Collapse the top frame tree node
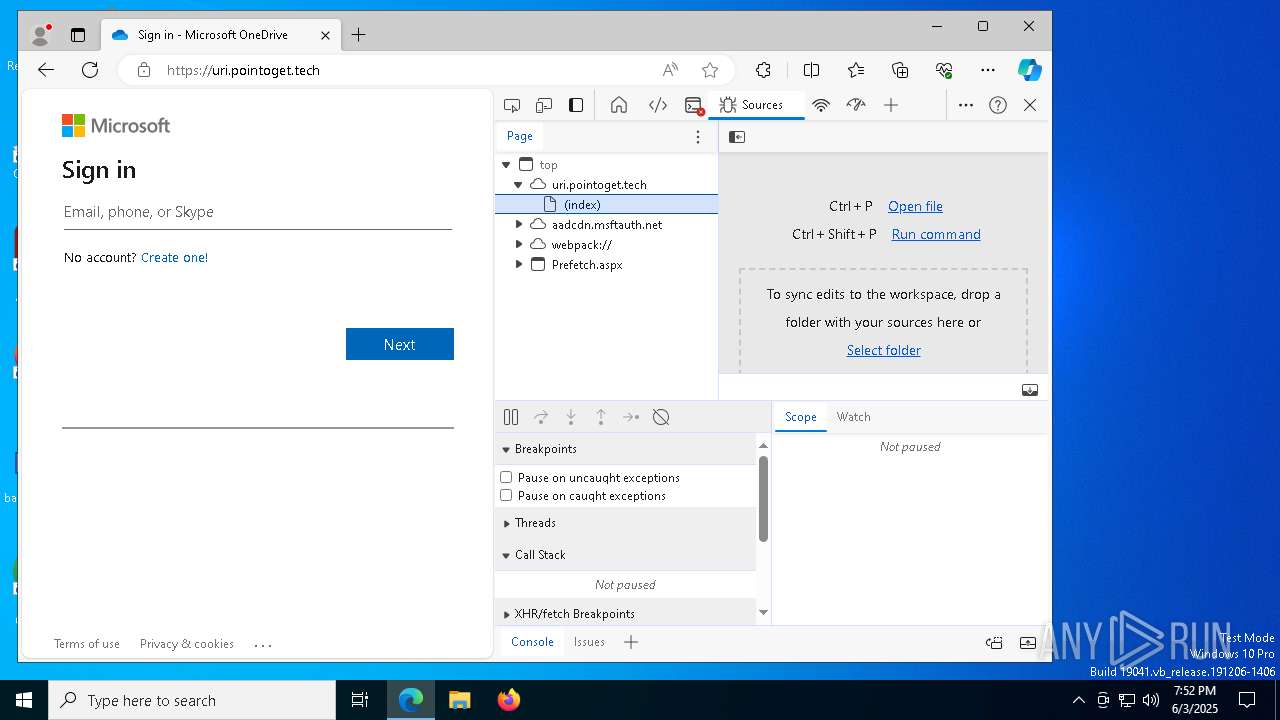The image size is (1280, 720). (x=506, y=165)
